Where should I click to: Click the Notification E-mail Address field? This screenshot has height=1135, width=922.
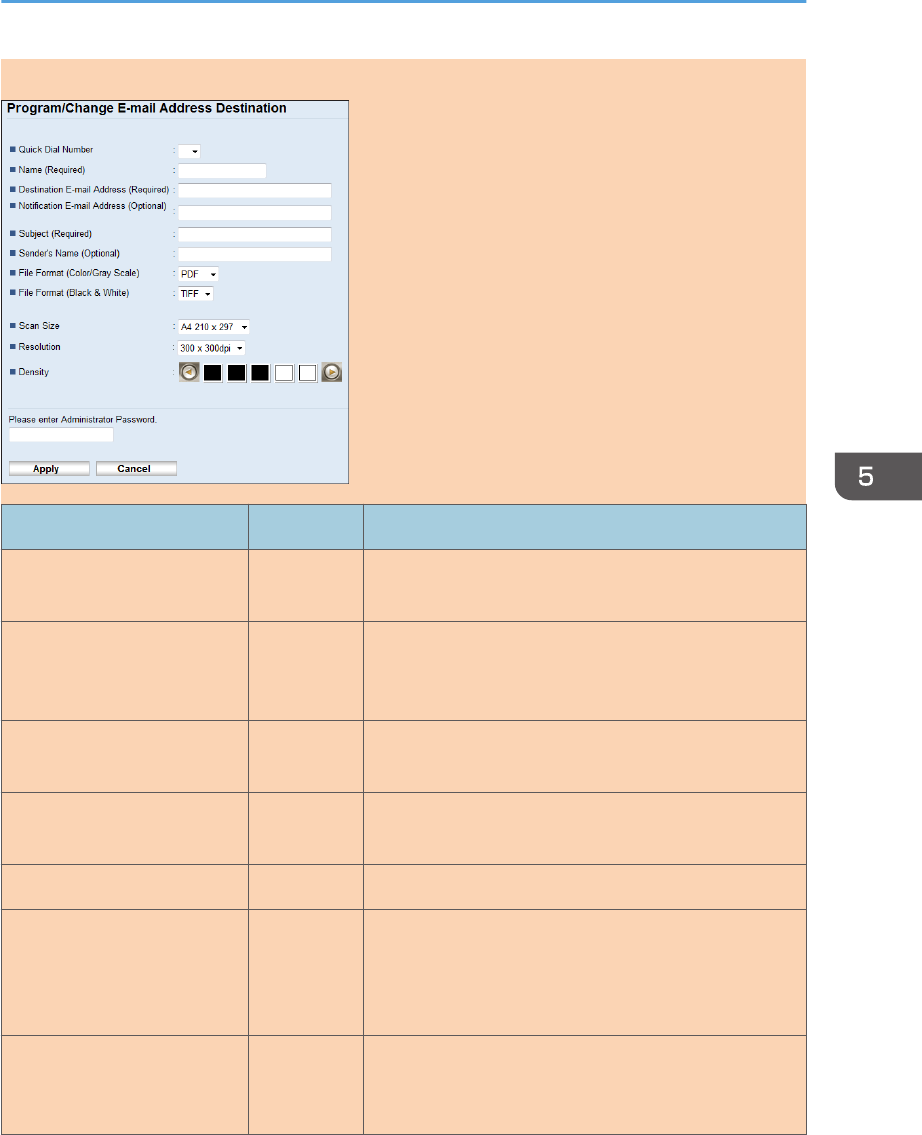pos(255,213)
